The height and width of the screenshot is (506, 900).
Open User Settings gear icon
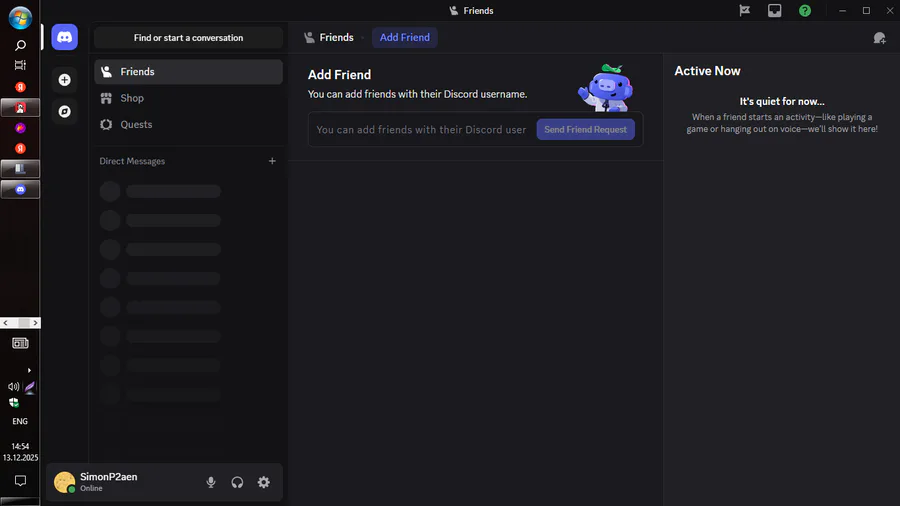point(263,482)
